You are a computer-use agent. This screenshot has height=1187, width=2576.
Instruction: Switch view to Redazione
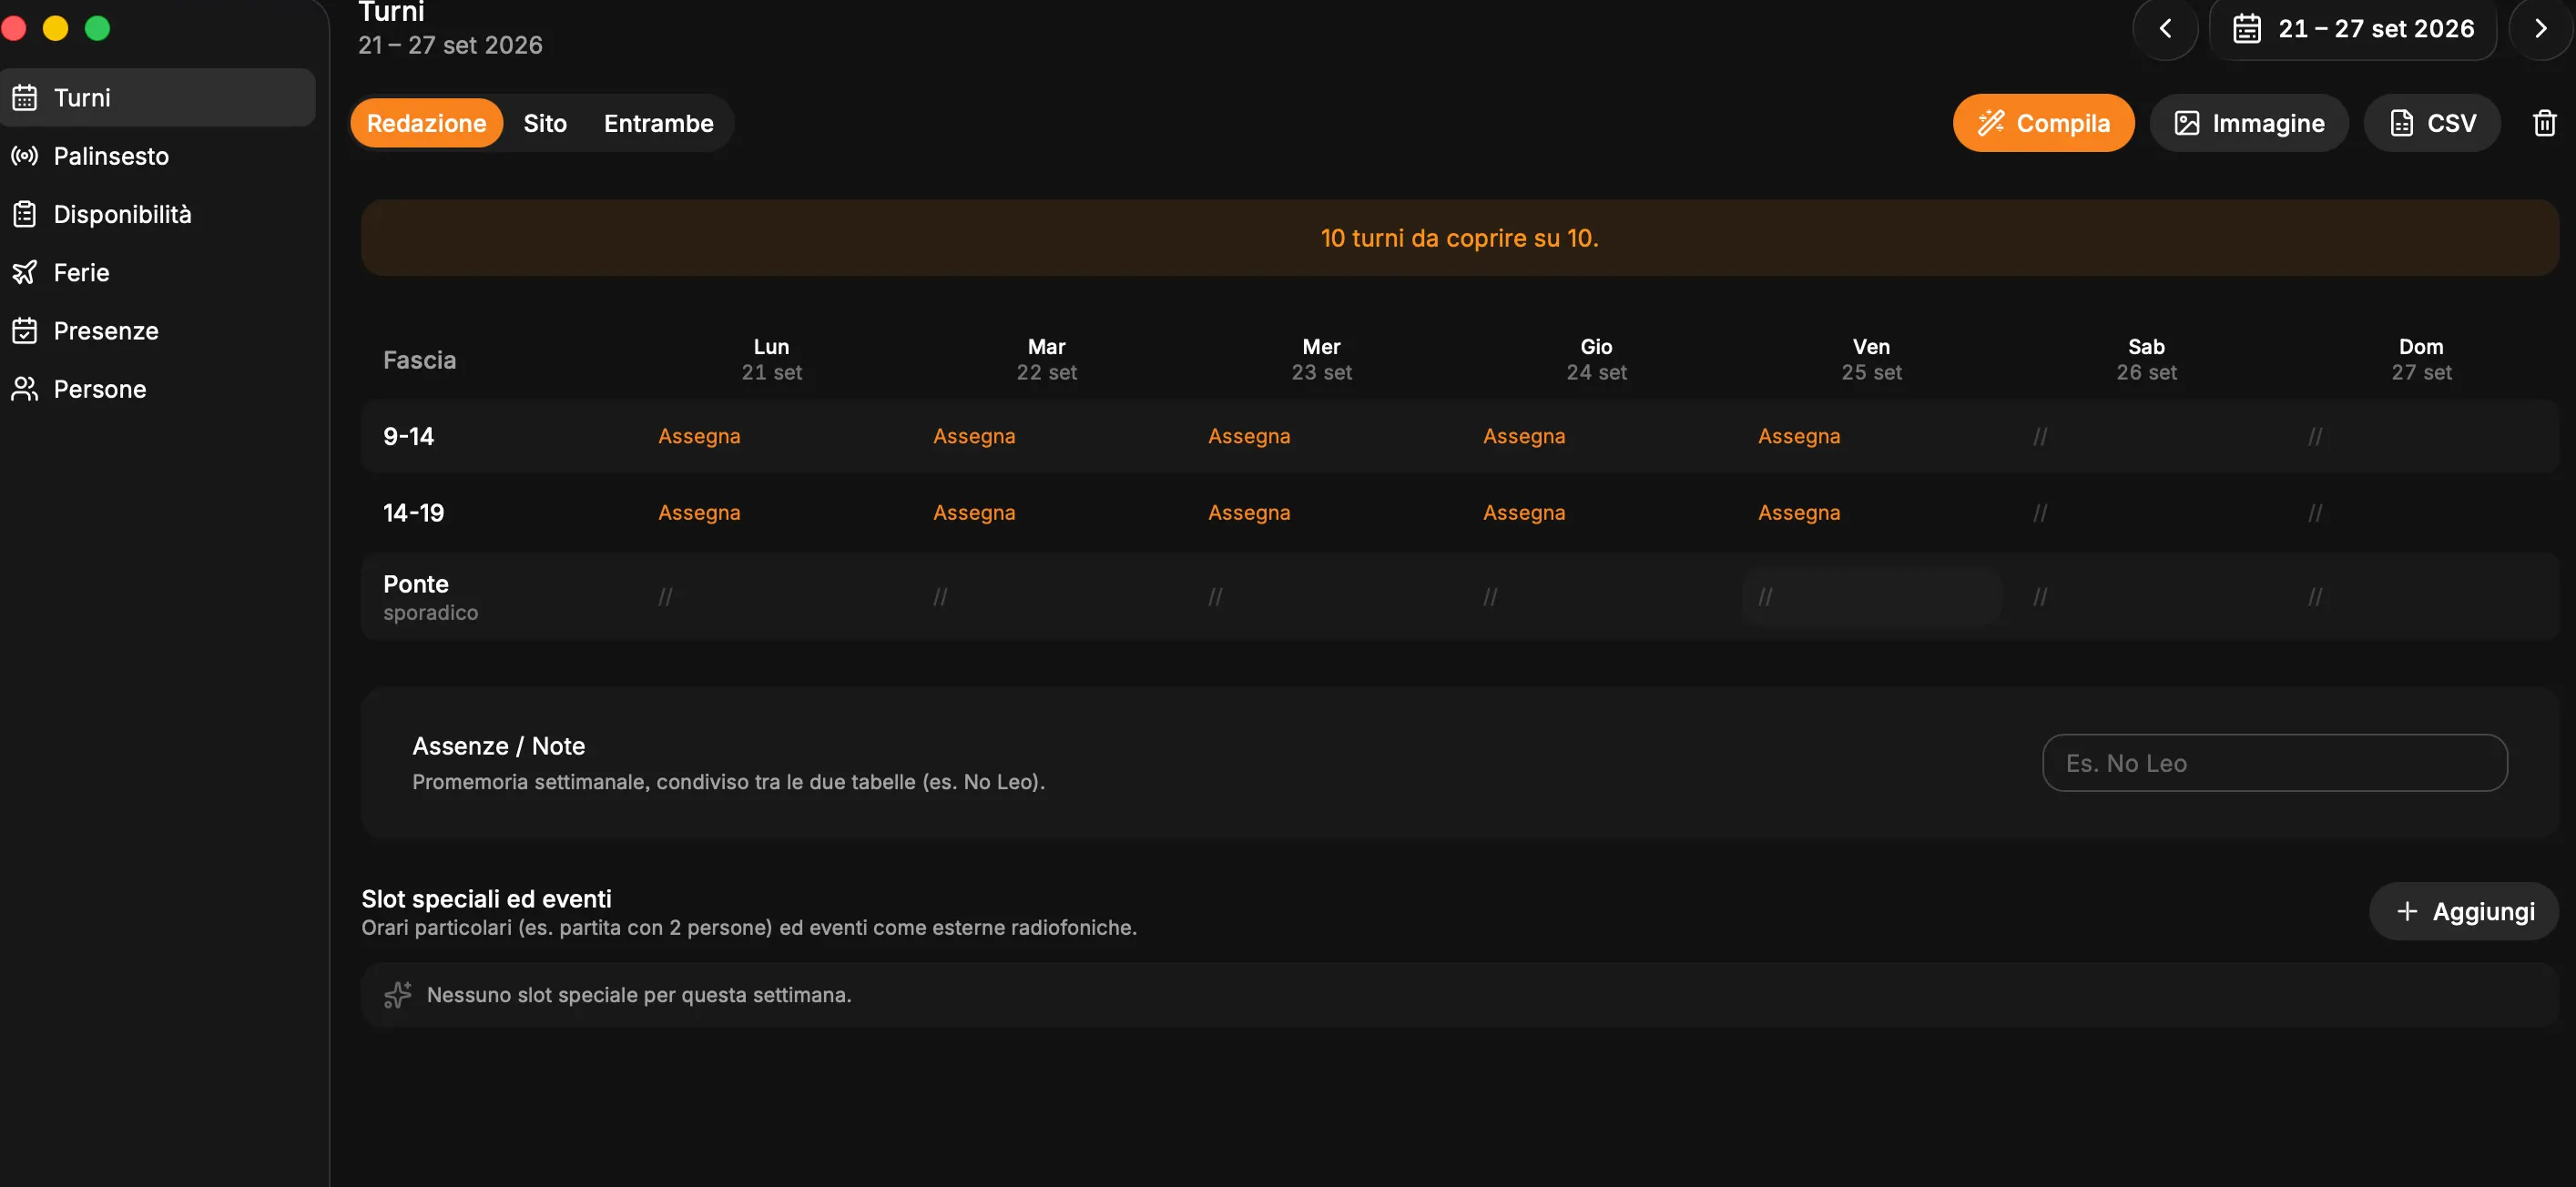[x=426, y=123]
